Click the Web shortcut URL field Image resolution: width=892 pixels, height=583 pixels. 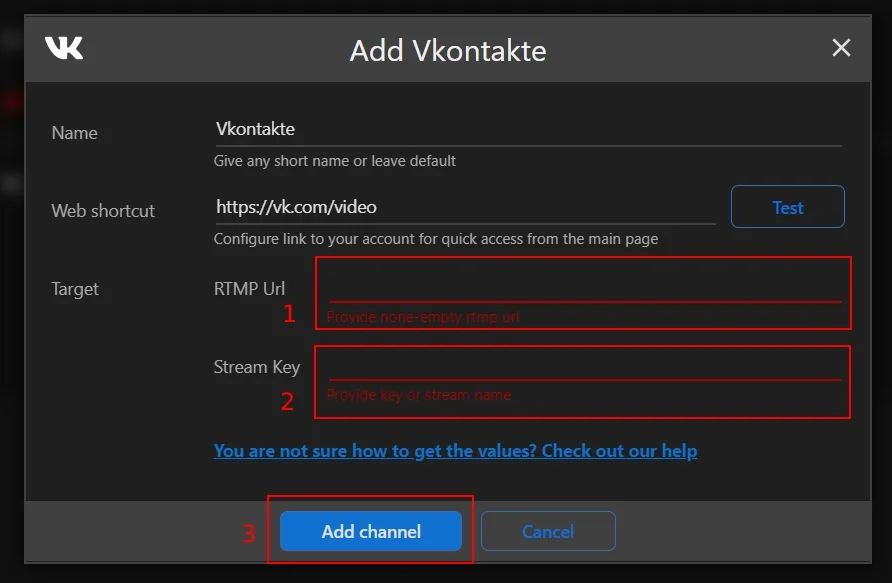465,208
